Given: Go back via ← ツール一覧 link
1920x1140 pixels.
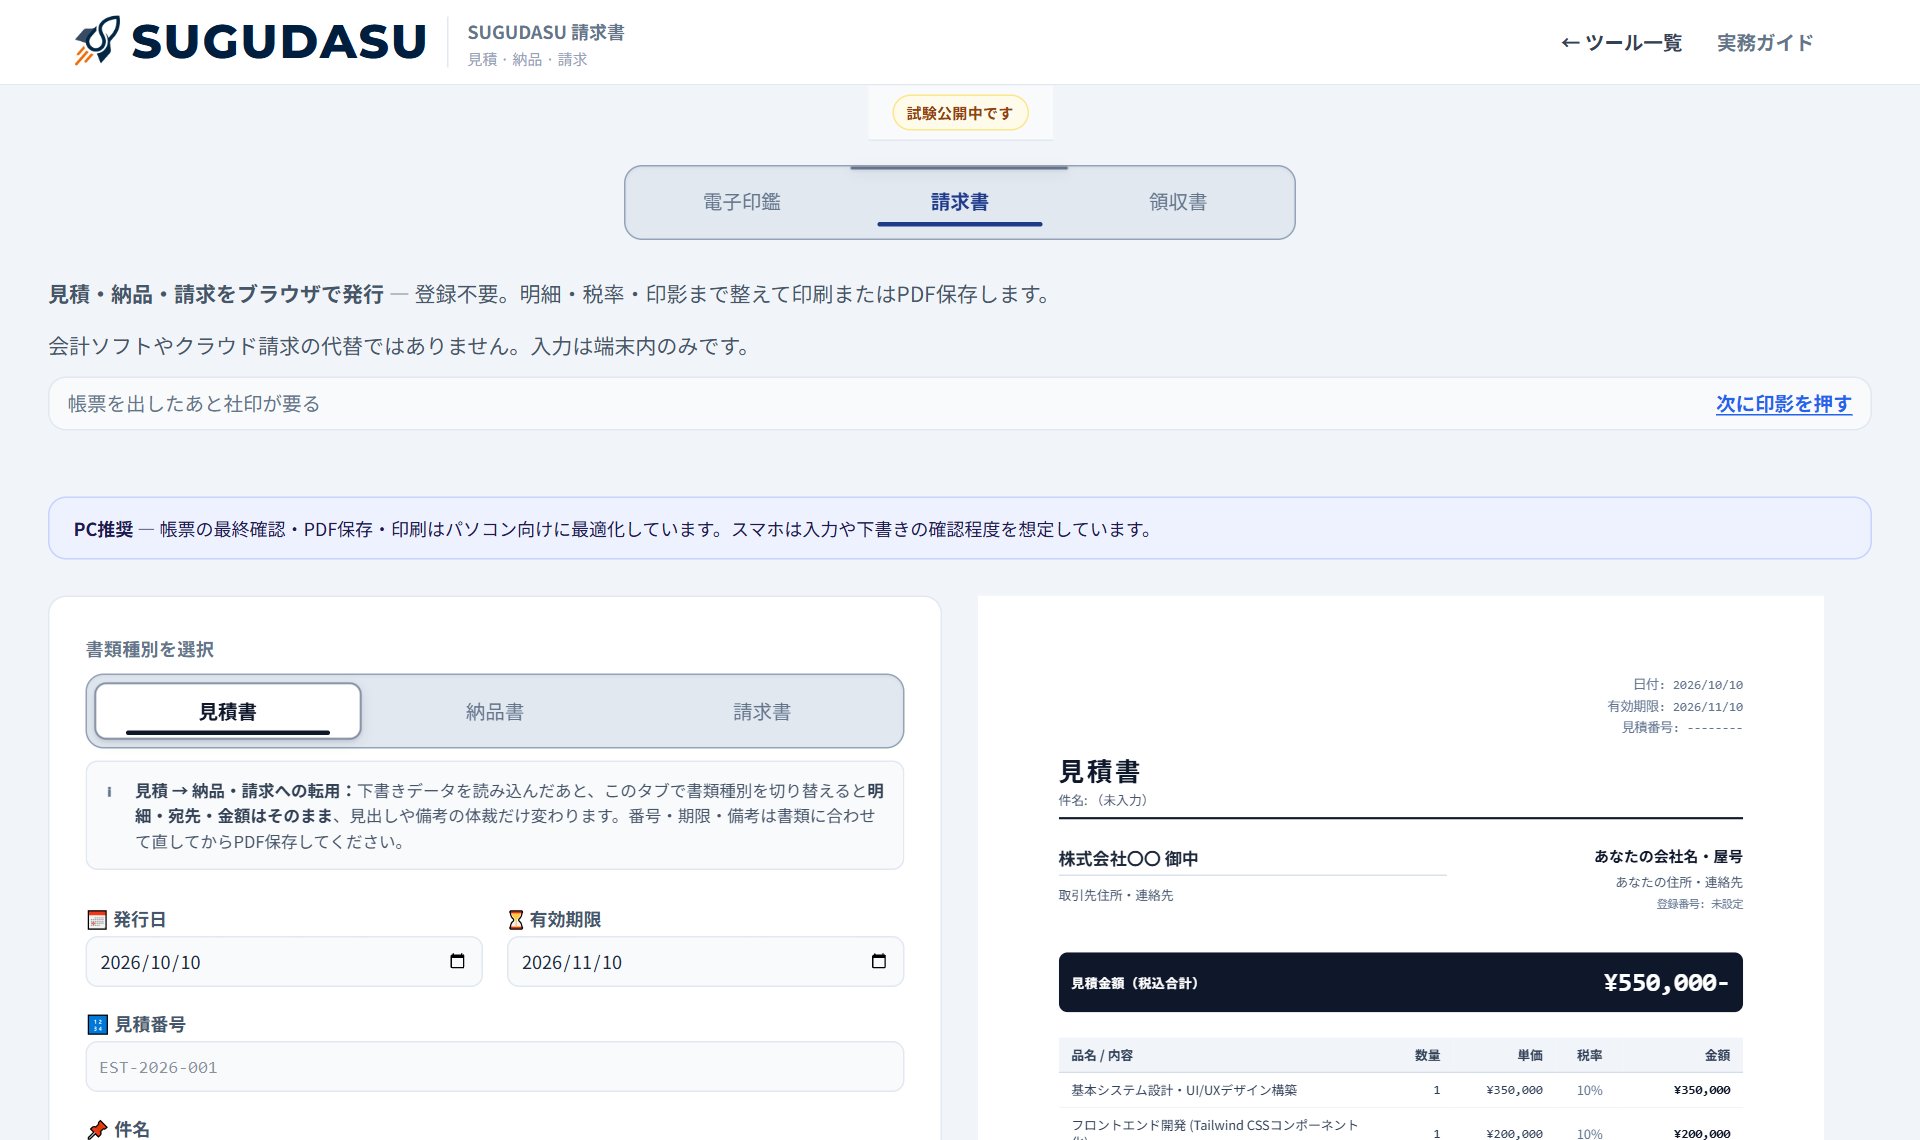Looking at the screenshot, I should click(x=1621, y=42).
